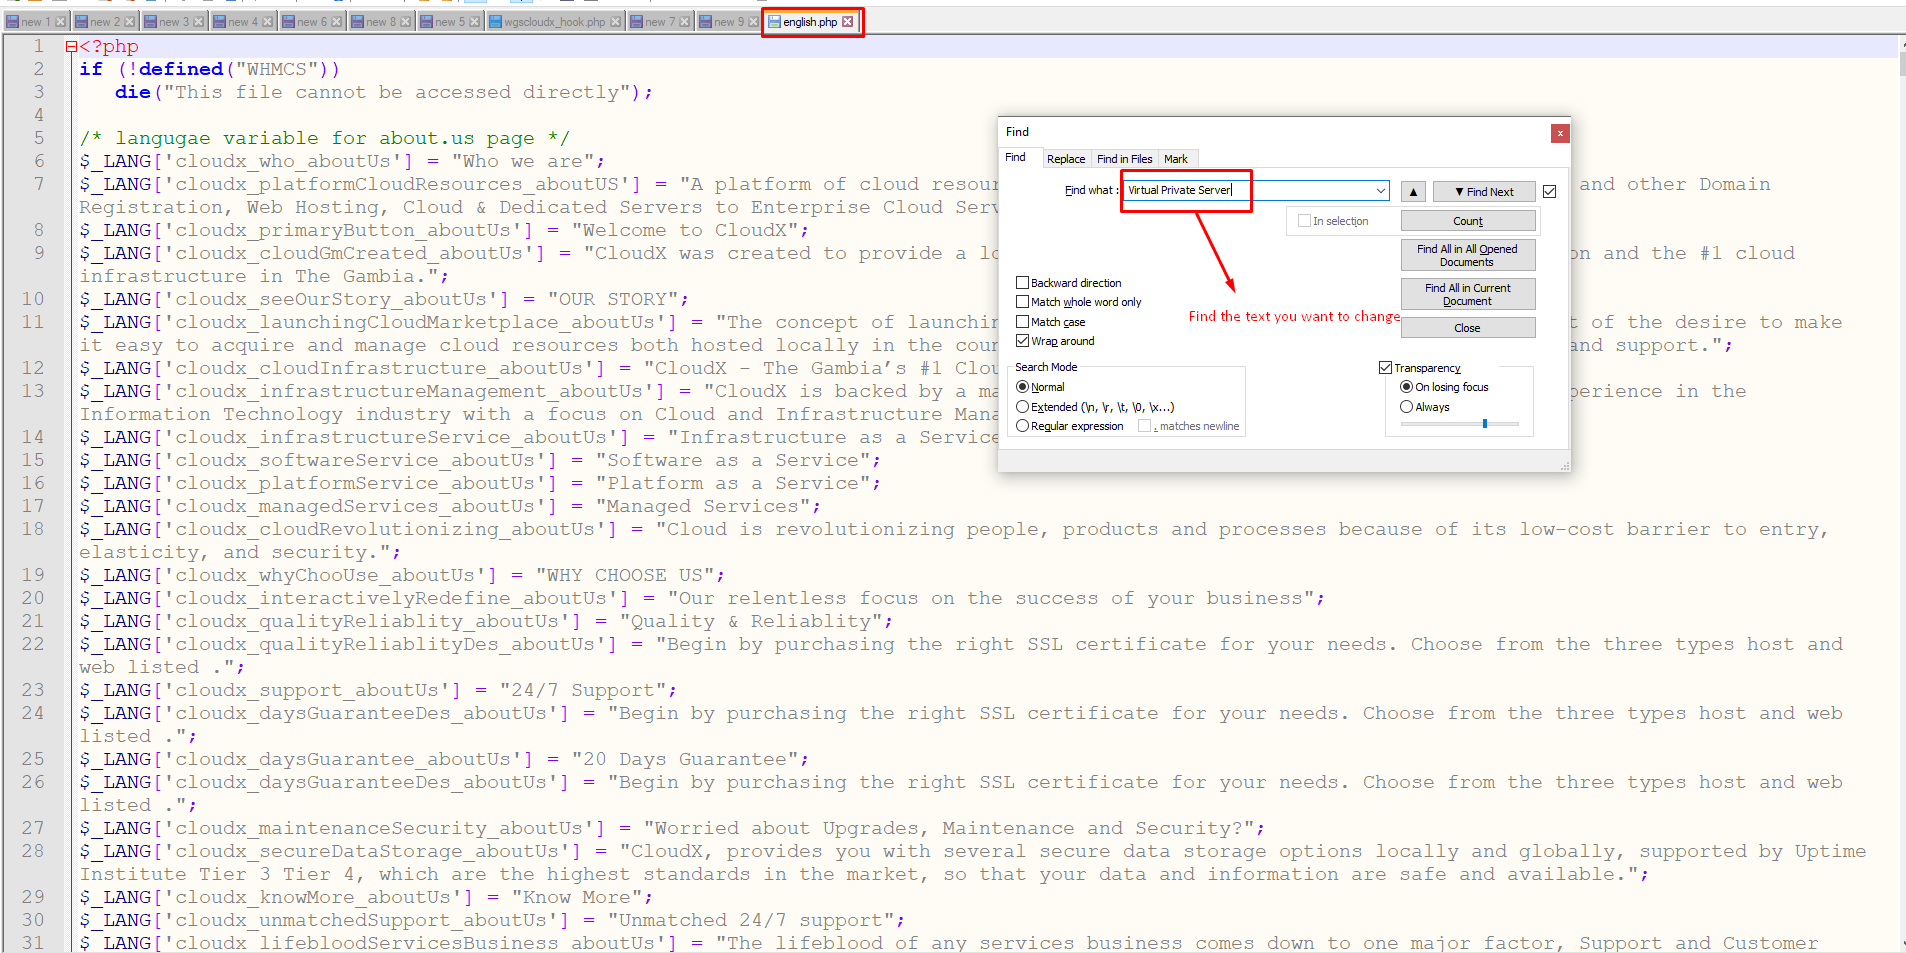Screen dimensions: 1906x953
Task: Close the wgscloudx_hook.php tab with its X
Action: pos(615,22)
